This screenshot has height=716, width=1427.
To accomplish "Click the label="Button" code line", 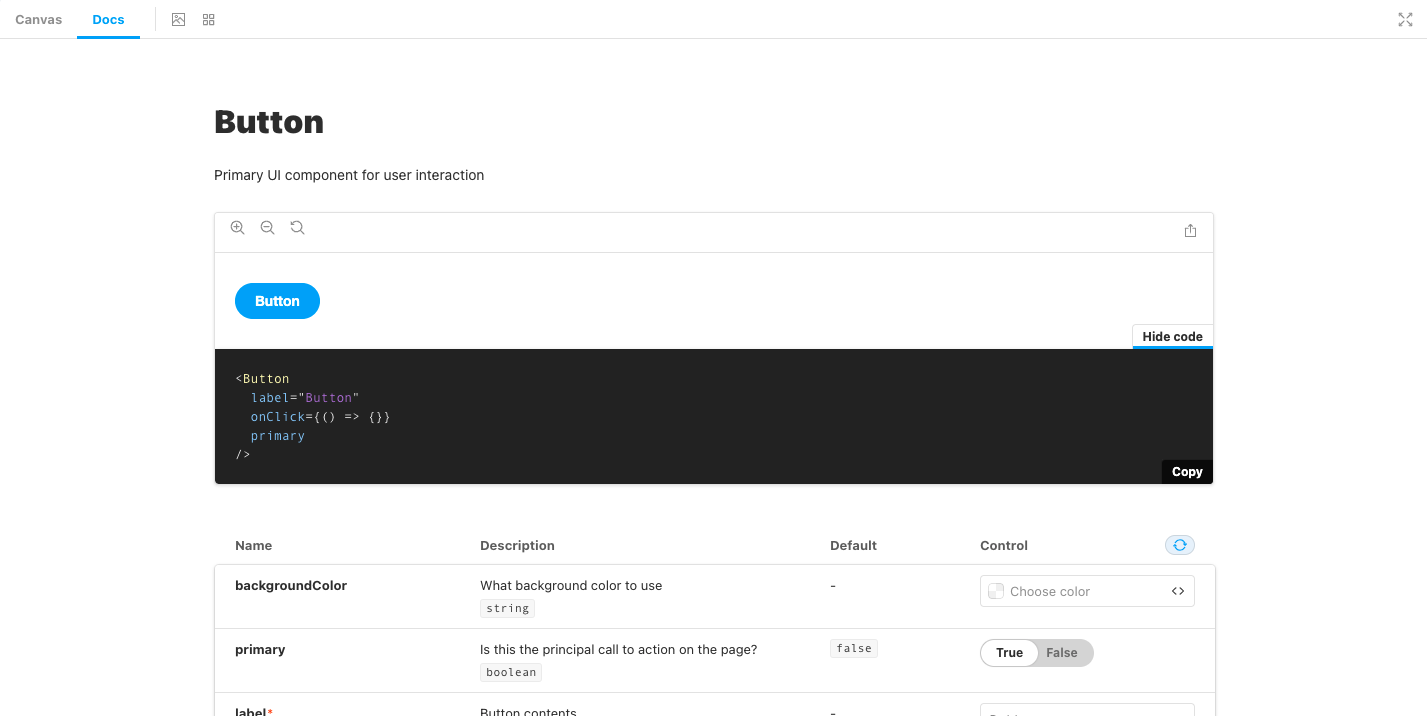I will tap(305, 398).
